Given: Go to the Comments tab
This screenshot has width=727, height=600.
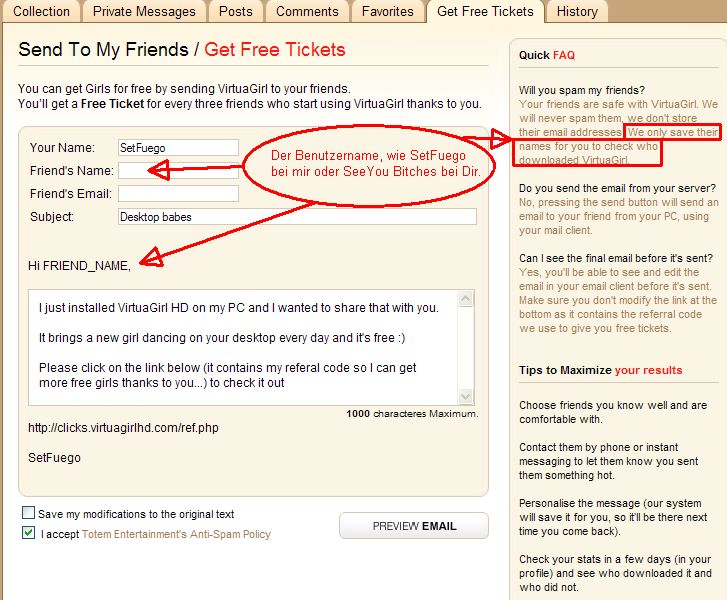Looking at the screenshot, I should point(307,11).
